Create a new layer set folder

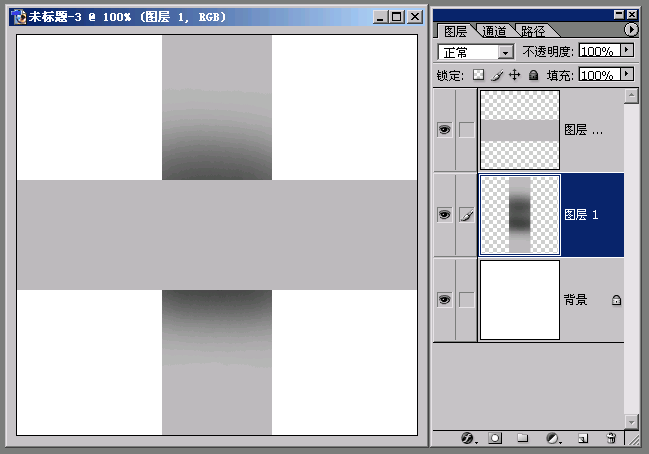[x=523, y=438]
